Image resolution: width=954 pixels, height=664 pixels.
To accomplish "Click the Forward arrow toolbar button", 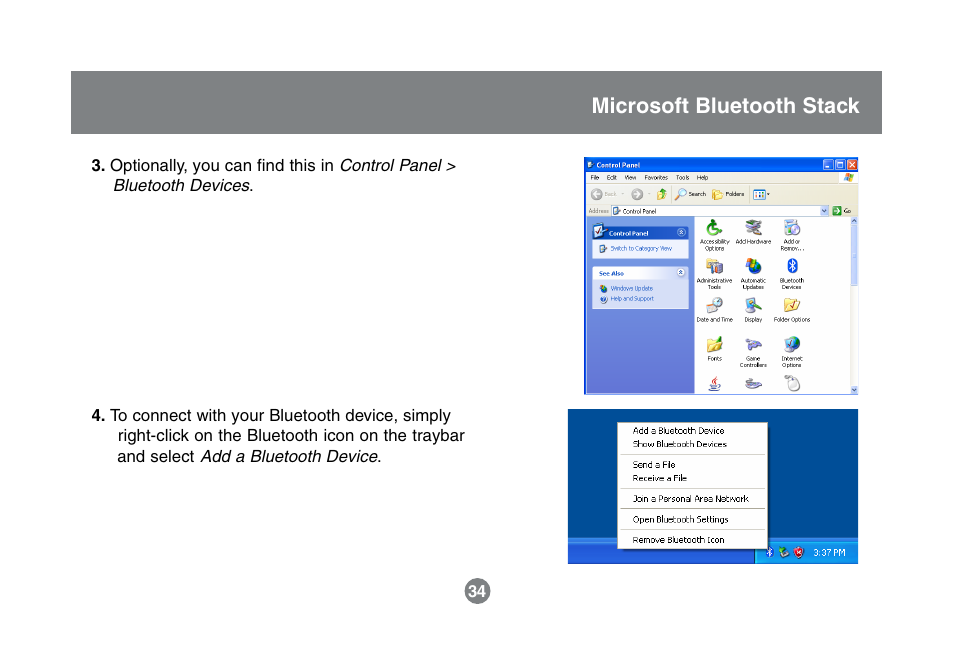I will coord(637,194).
